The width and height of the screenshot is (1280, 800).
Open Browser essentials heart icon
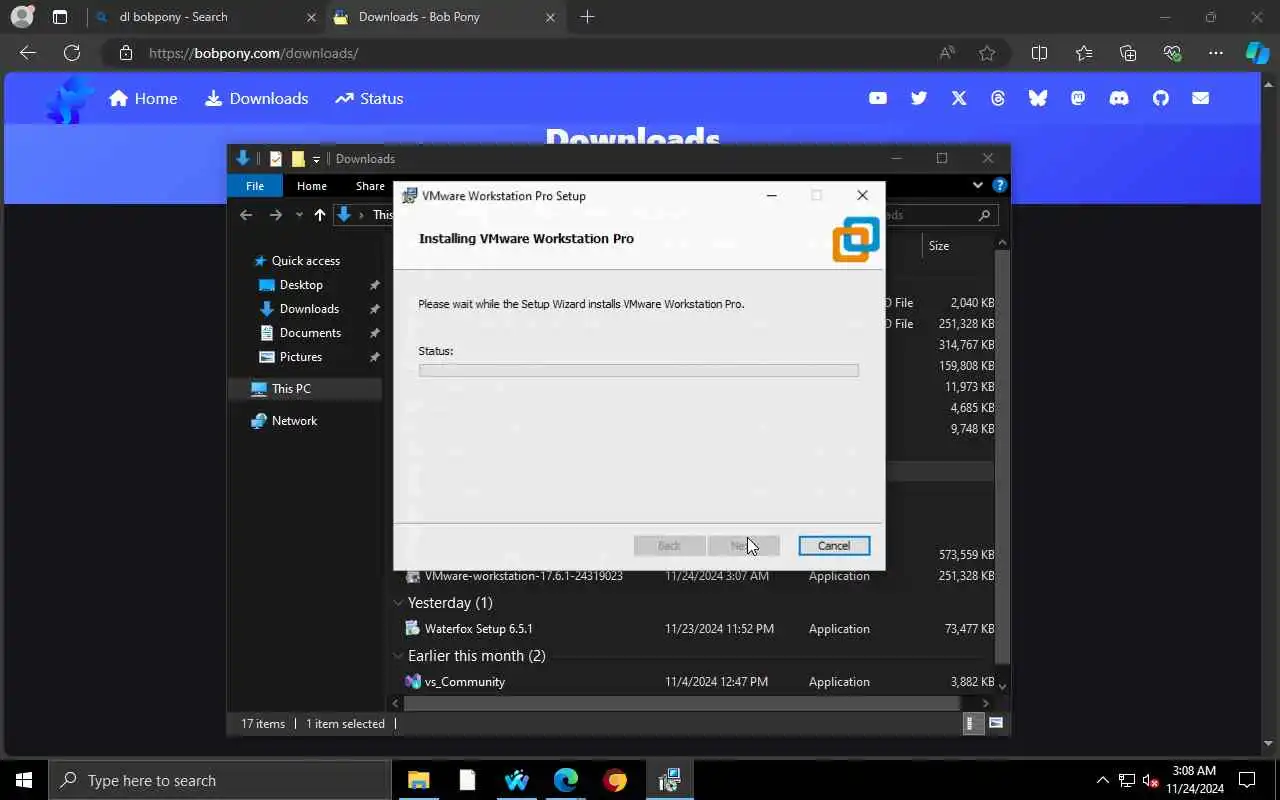[x=1172, y=53]
